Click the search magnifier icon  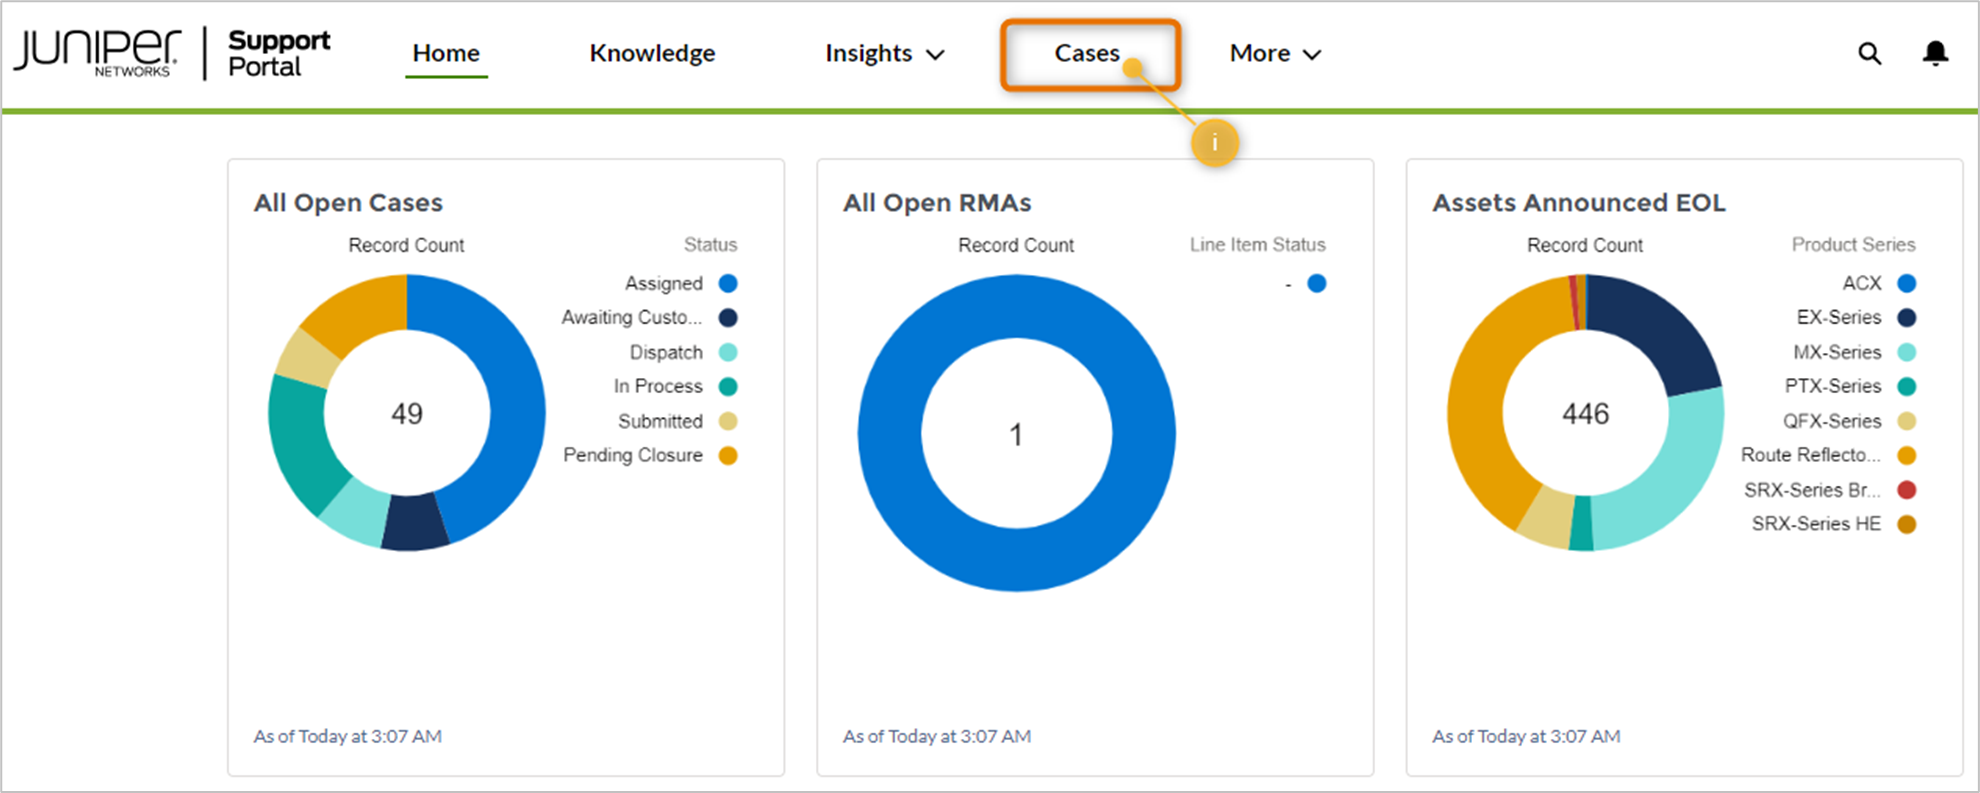coord(1869,54)
